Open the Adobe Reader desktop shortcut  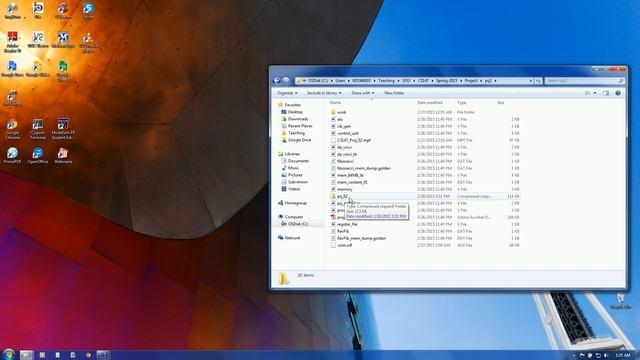pos(12,42)
